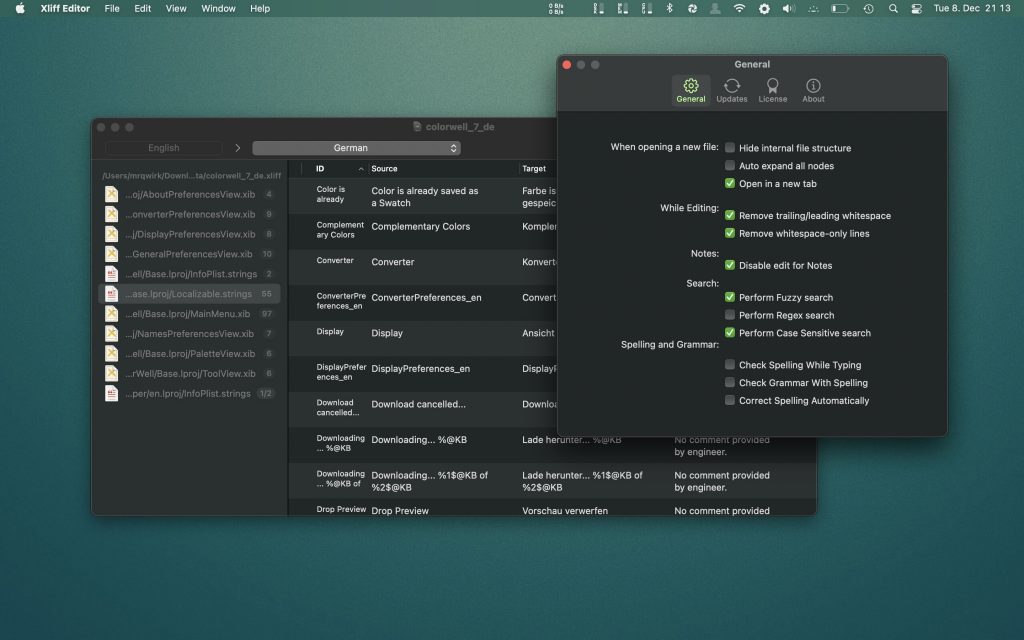Enable Perform Regex search

(730, 314)
